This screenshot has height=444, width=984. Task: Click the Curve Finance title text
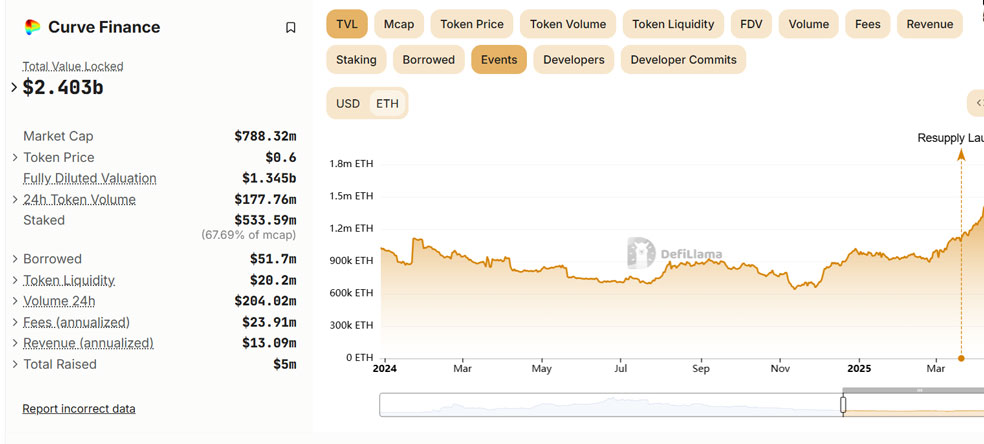point(104,28)
